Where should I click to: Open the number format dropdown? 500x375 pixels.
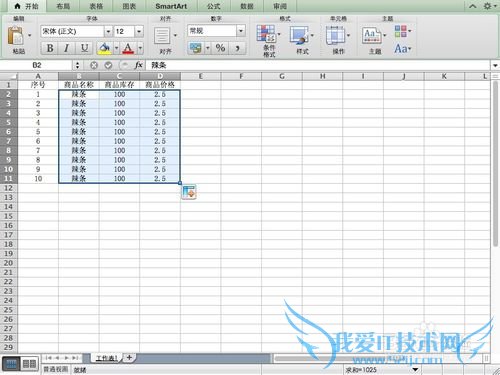(x=241, y=31)
